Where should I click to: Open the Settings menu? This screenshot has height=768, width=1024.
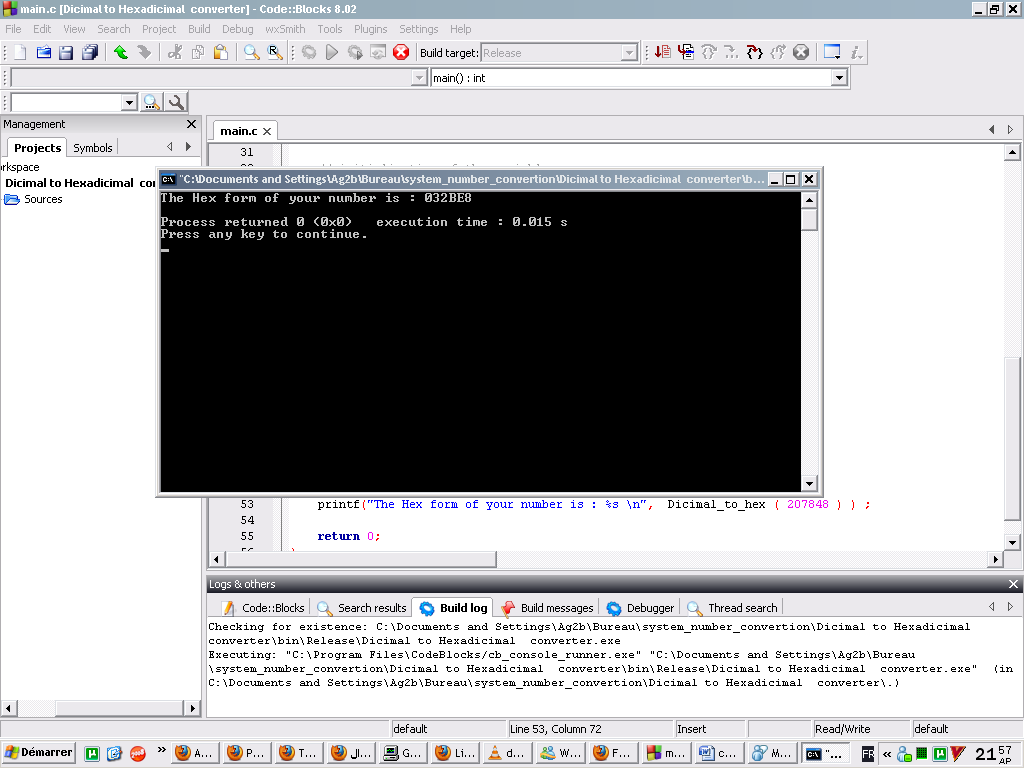tap(419, 29)
